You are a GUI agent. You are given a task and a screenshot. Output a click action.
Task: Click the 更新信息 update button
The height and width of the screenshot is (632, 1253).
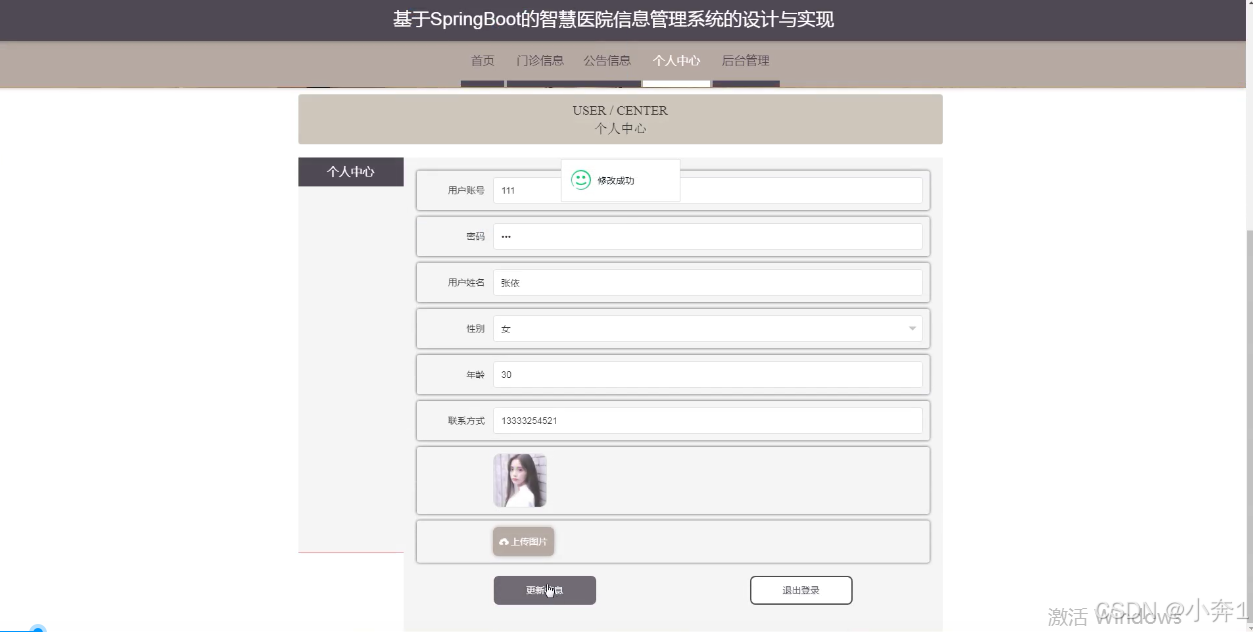pyautogui.click(x=544, y=590)
